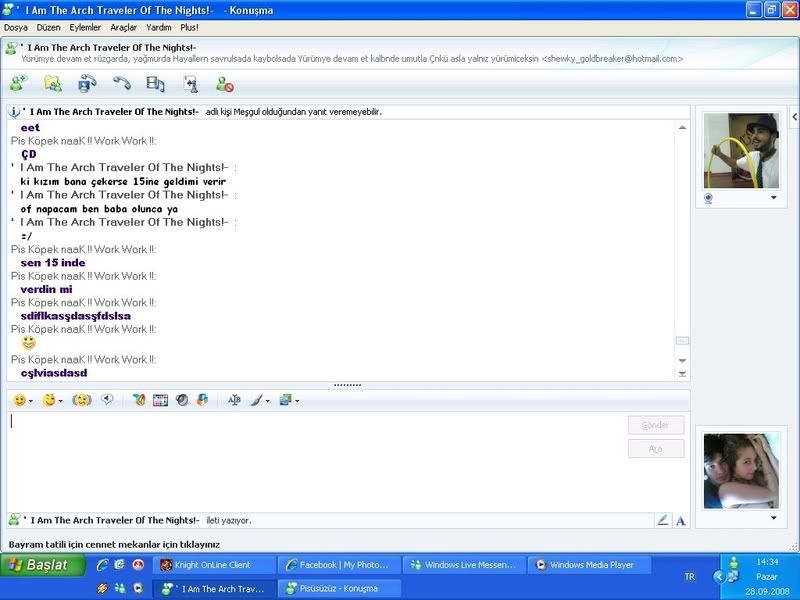Open the Yardım menu
The image size is (800, 600).
[x=159, y=28]
